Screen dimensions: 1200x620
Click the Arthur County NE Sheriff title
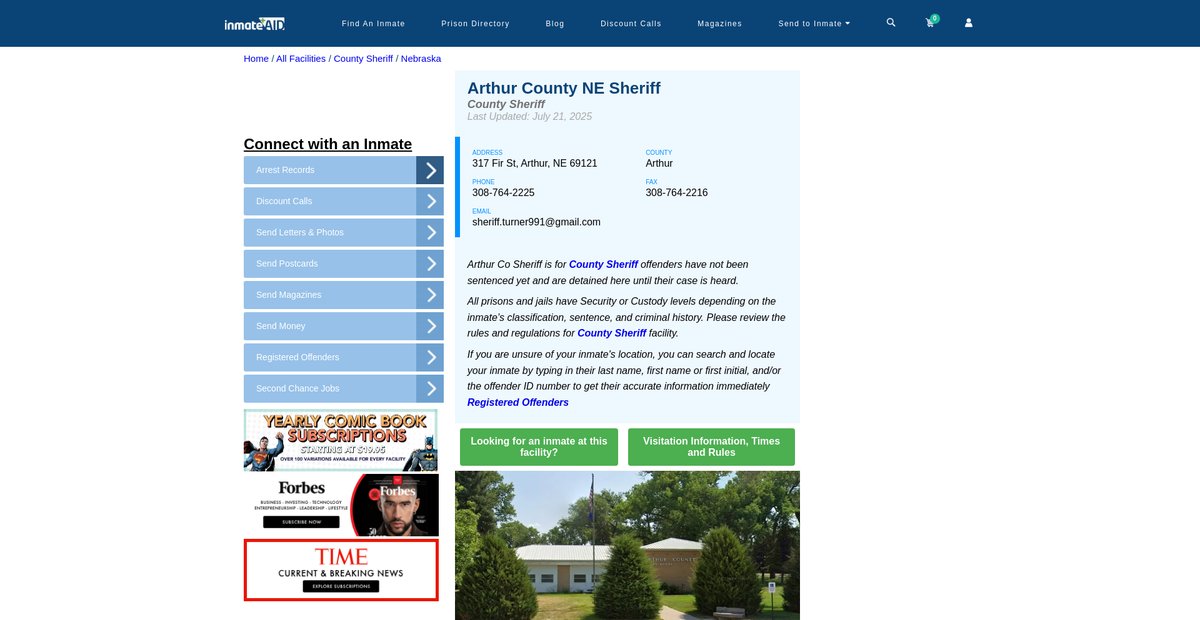click(564, 88)
